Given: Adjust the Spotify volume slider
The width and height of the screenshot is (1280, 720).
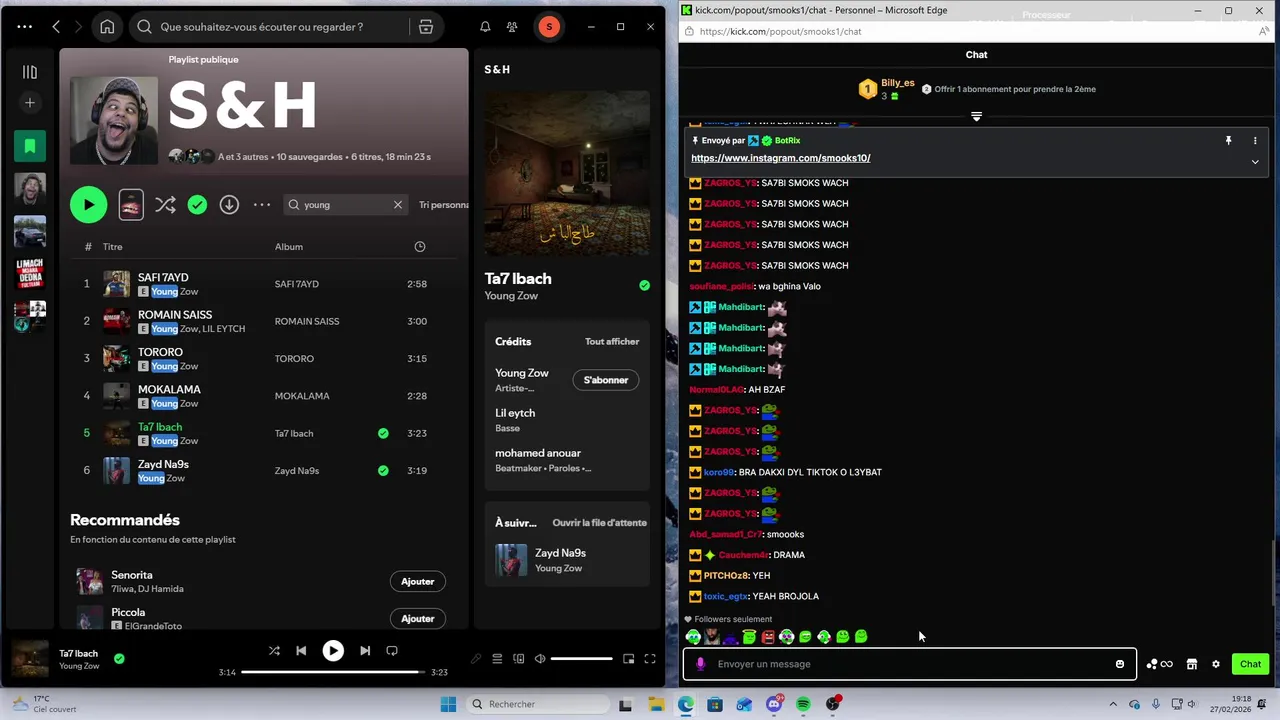Looking at the screenshot, I should coord(581,659).
